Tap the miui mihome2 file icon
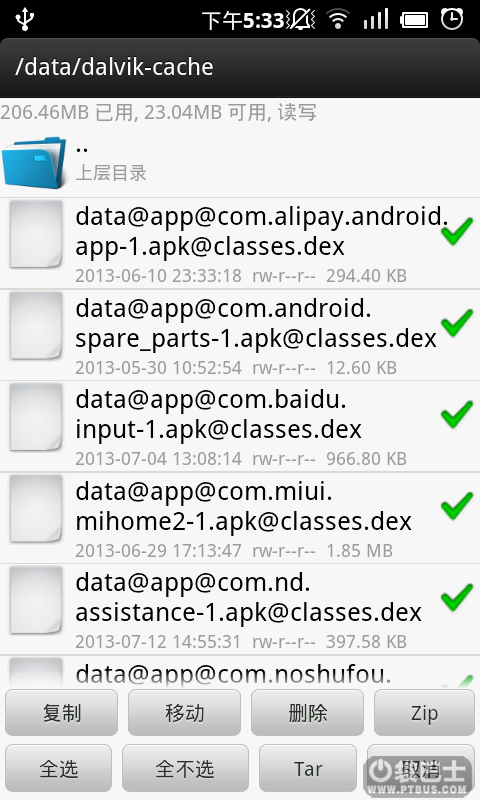480x800 pixels. click(x=36, y=509)
